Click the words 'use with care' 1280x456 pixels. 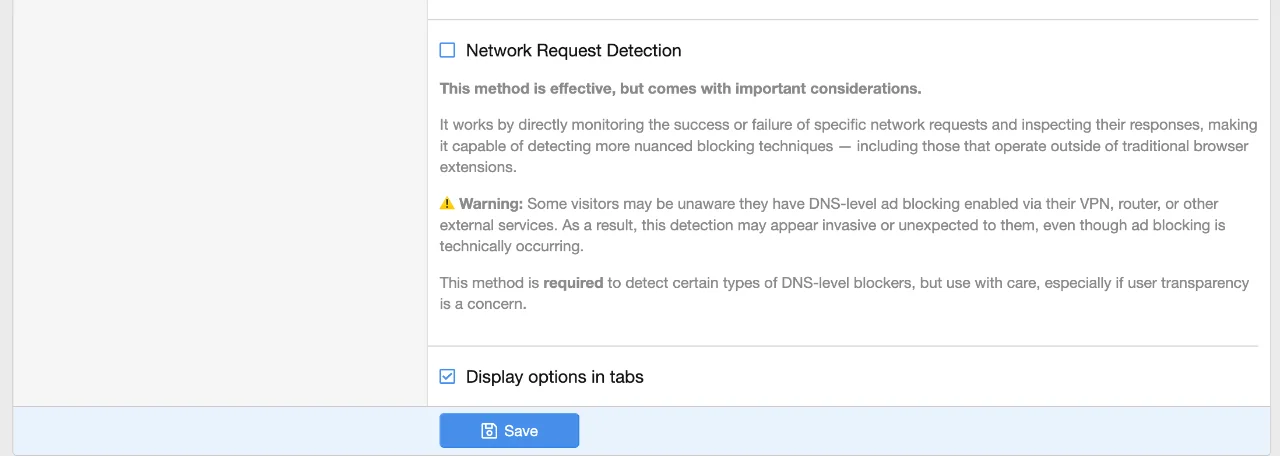point(988,283)
